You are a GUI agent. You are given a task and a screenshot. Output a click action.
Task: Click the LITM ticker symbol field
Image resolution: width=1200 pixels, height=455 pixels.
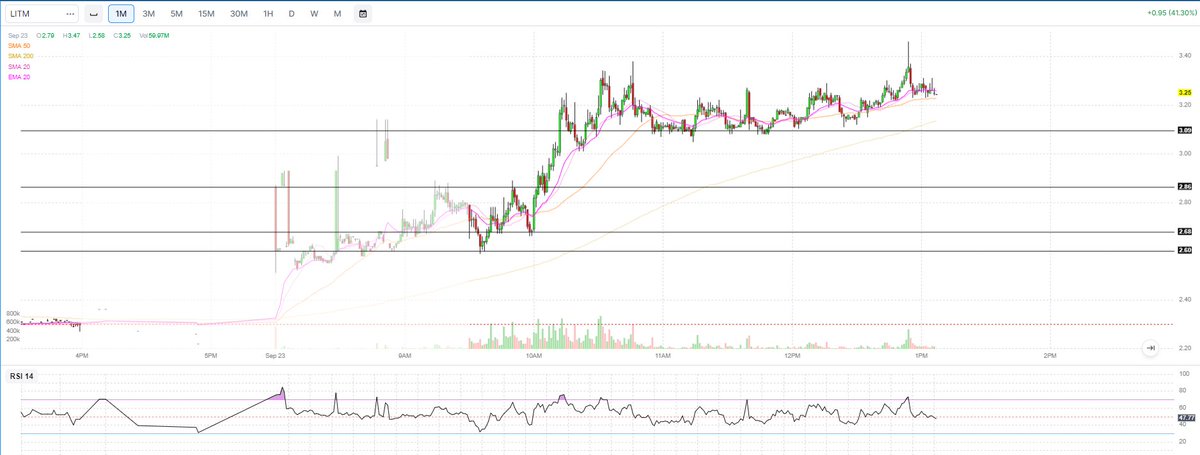point(42,14)
